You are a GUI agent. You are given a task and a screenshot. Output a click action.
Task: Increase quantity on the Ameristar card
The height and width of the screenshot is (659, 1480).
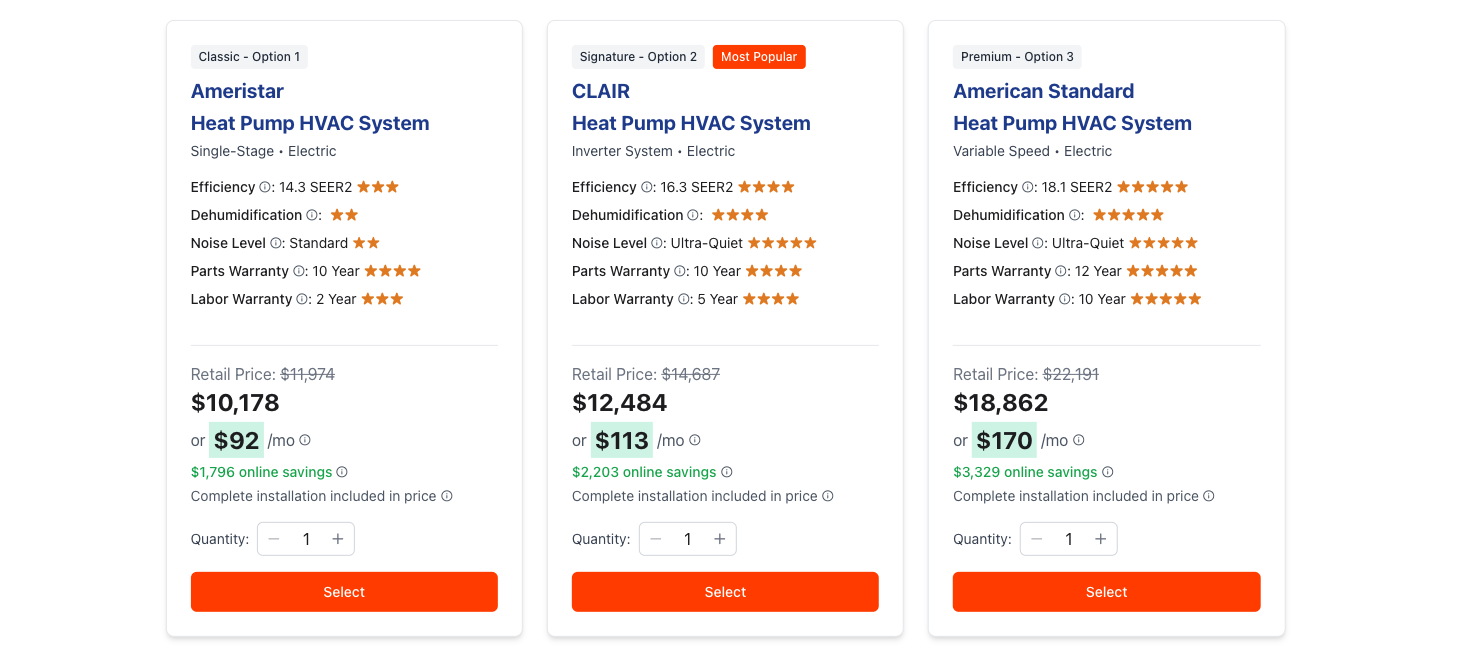click(338, 538)
